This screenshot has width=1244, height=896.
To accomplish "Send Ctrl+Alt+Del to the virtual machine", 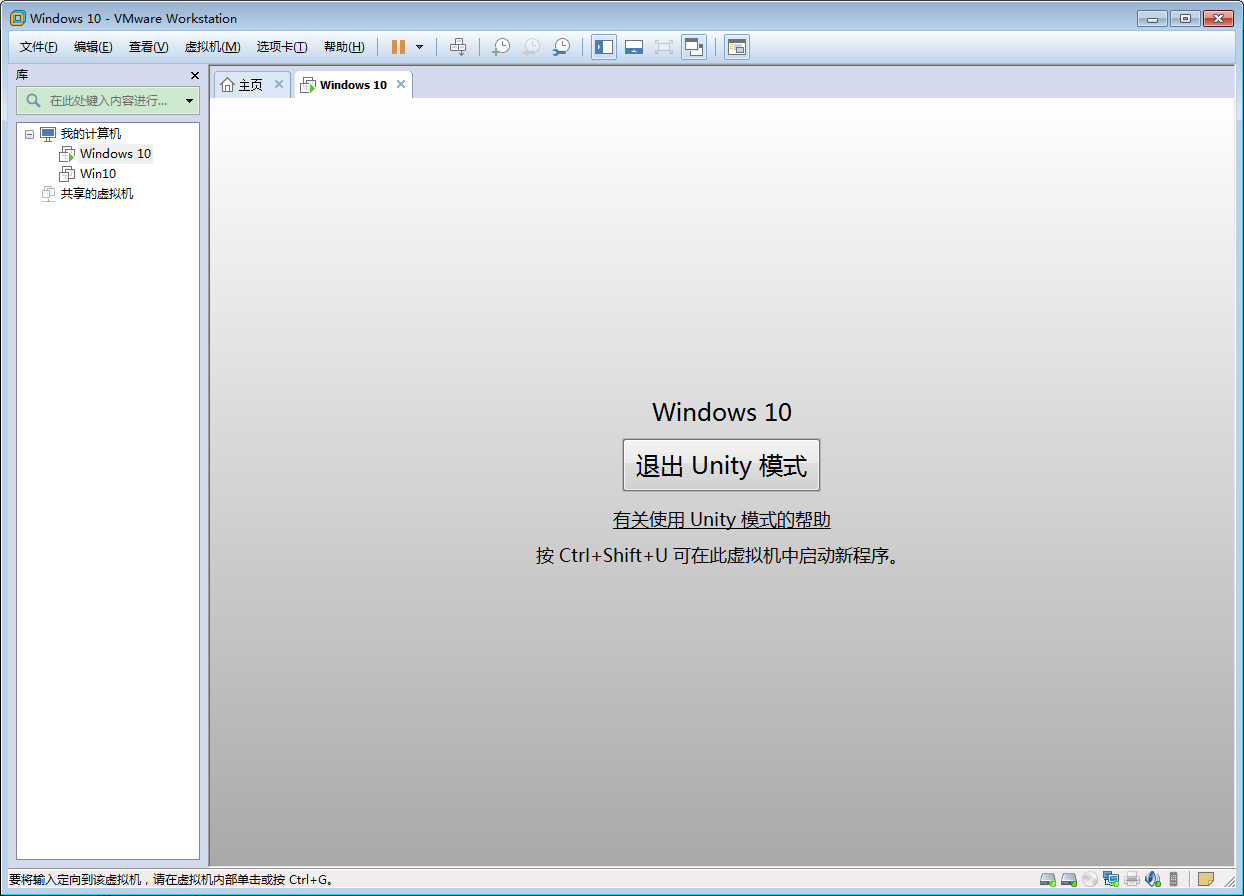I will pyautogui.click(x=457, y=46).
